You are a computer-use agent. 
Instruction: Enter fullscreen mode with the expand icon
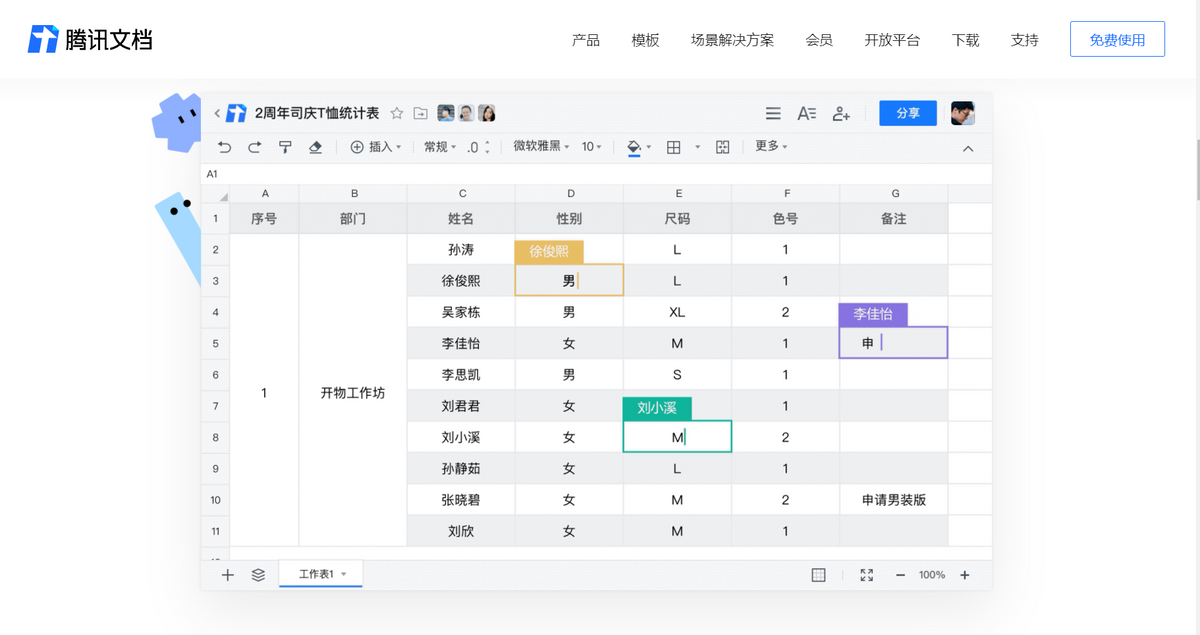coord(867,575)
